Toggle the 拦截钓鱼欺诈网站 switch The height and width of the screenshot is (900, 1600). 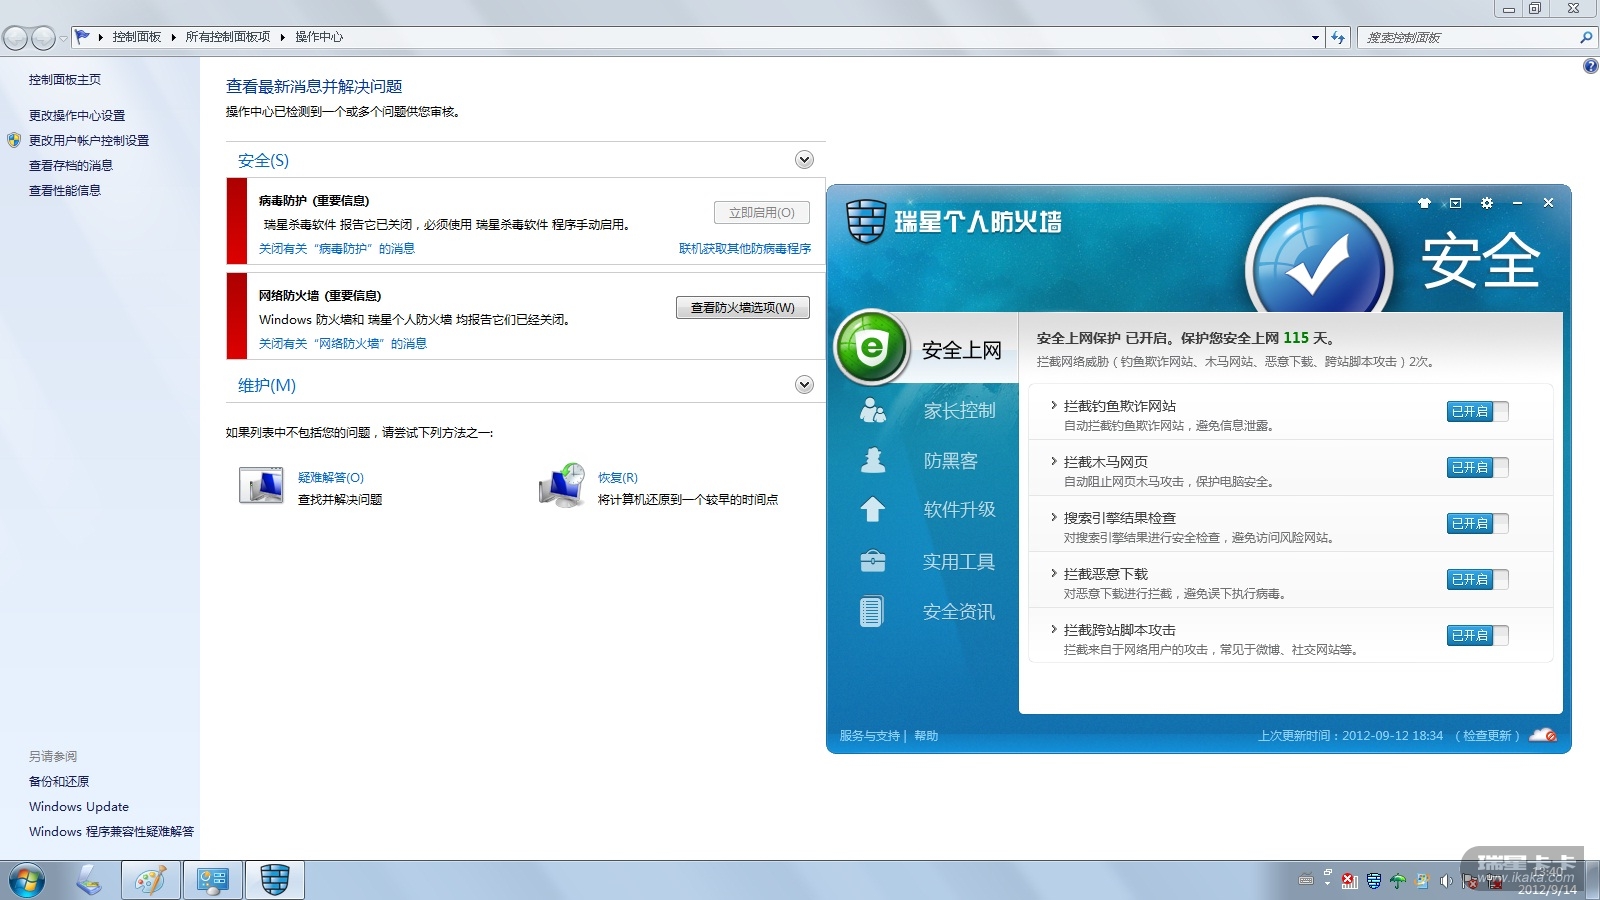tap(1477, 411)
